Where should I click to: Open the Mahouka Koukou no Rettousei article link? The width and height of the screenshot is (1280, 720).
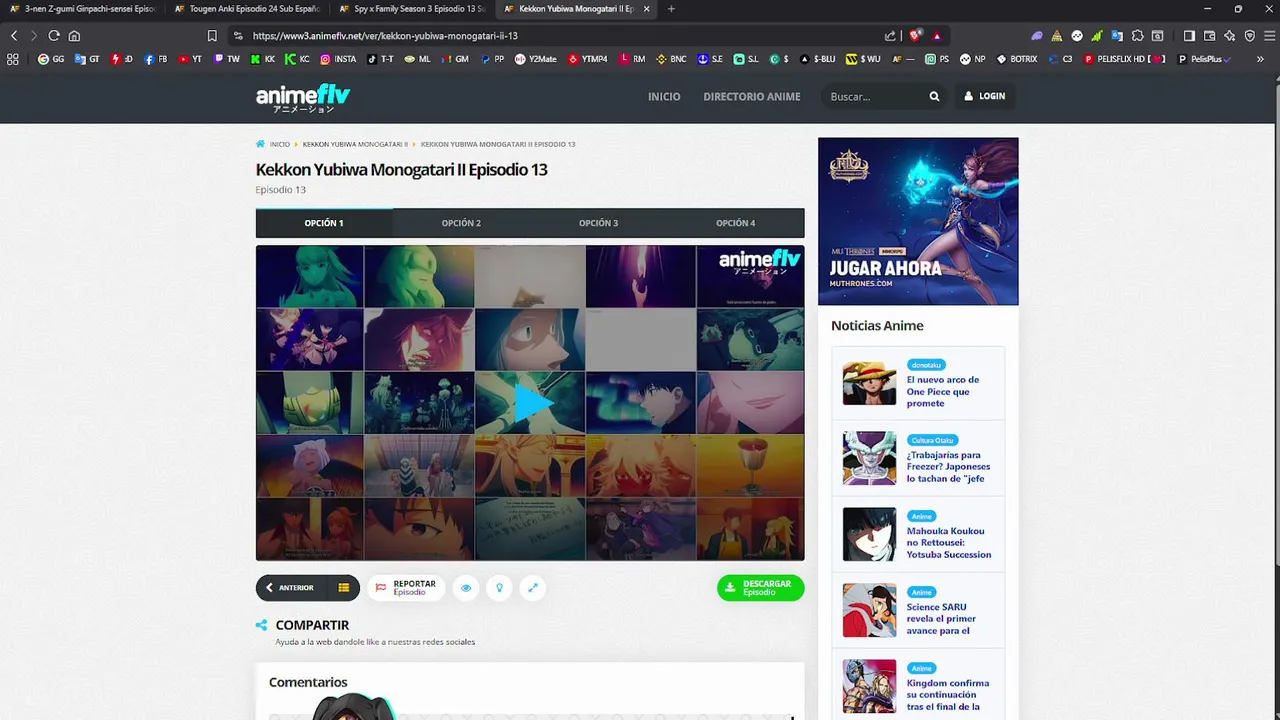pos(949,543)
